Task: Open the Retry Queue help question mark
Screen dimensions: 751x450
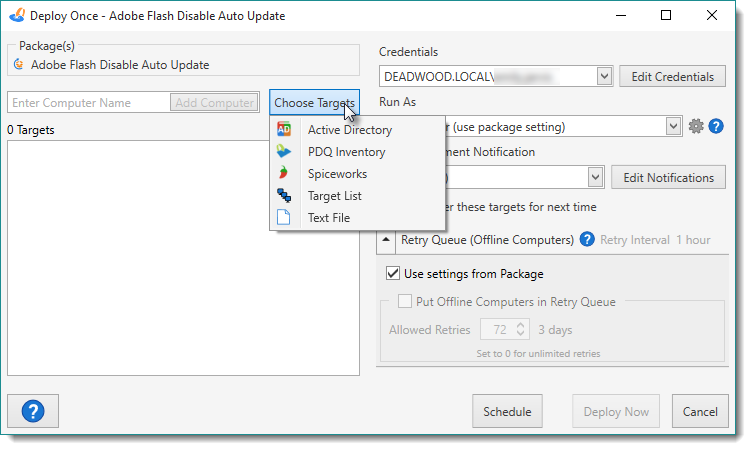Action: click(x=587, y=239)
